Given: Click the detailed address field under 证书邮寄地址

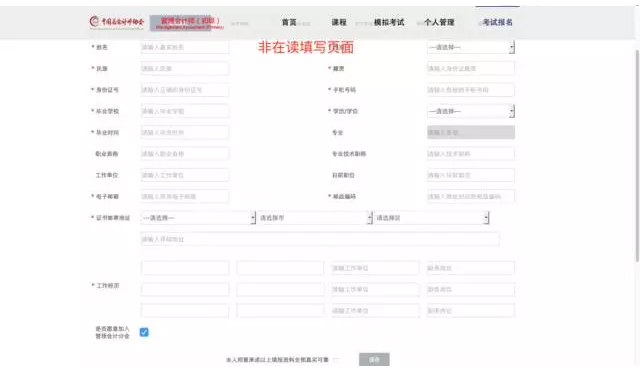Looking at the screenshot, I should click(x=320, y=239).
